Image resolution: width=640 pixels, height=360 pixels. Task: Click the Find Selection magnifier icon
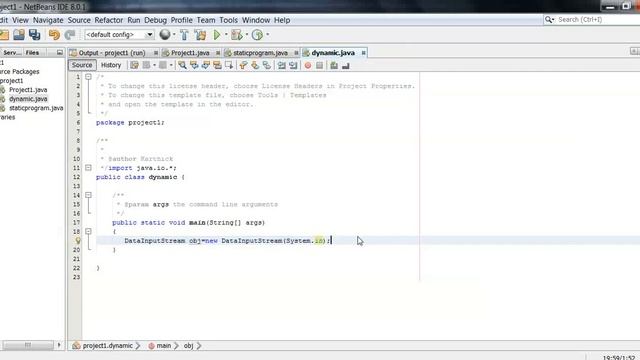coord(182,65)
